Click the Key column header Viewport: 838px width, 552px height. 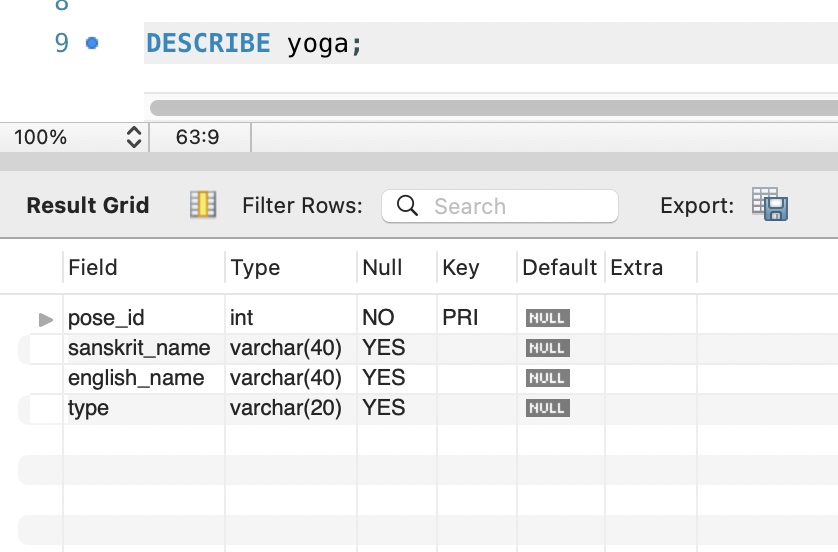point(461,267)
